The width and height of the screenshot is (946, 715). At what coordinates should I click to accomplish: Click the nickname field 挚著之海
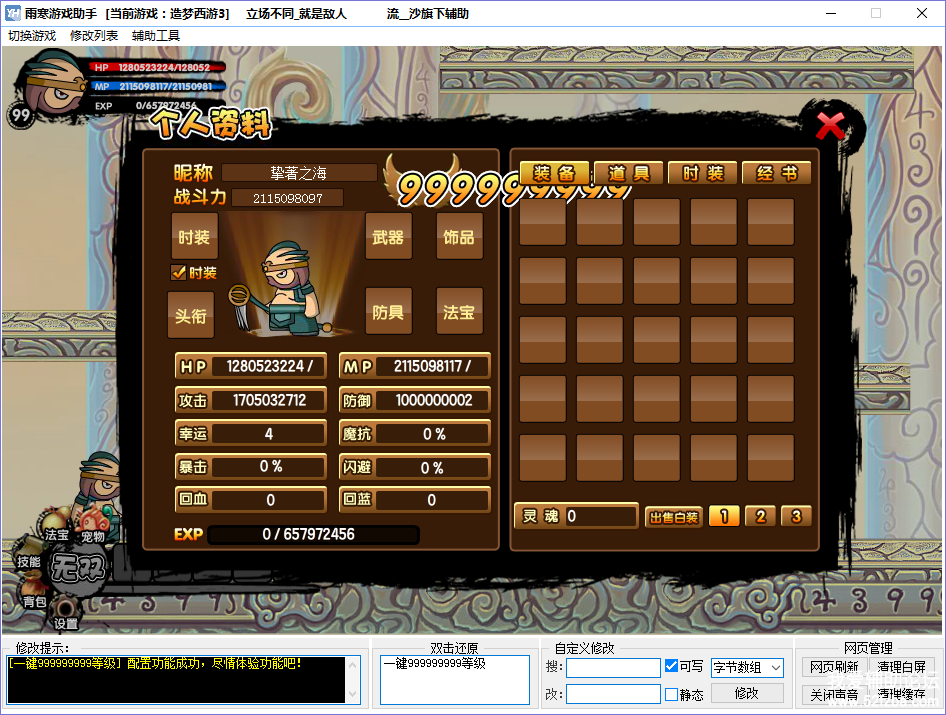pyautogui.click(x=299, y=173)
